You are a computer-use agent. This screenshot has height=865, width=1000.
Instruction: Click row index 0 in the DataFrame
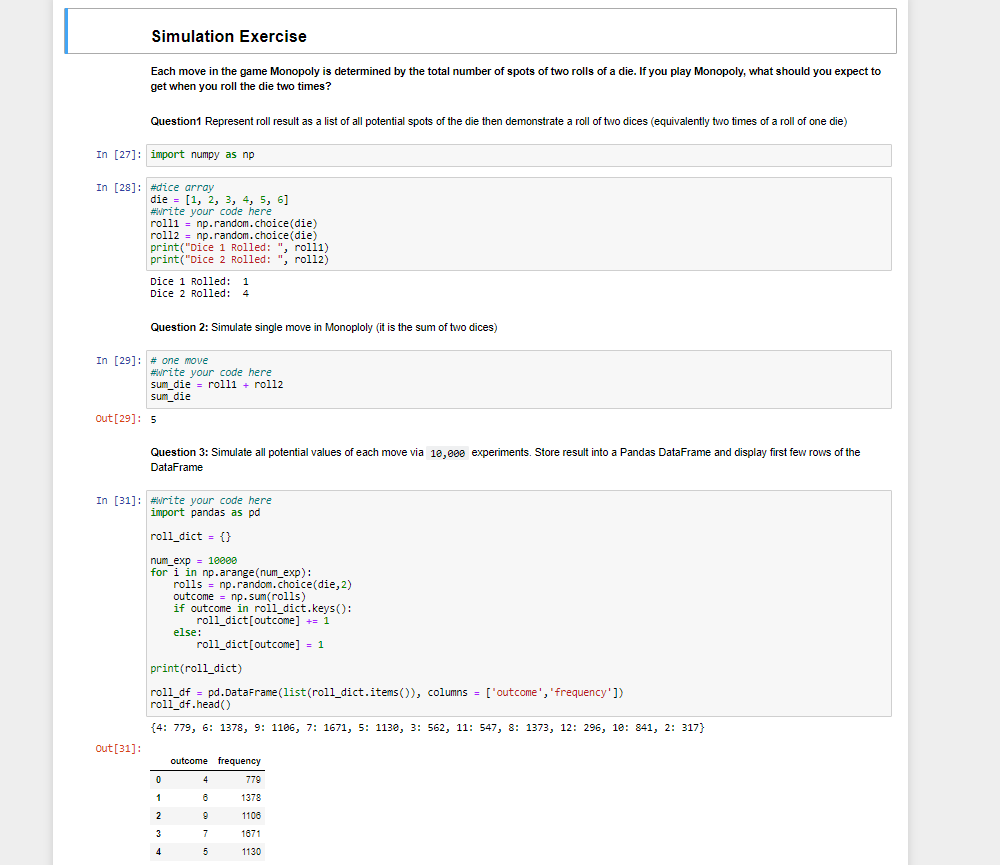(158, 780)
